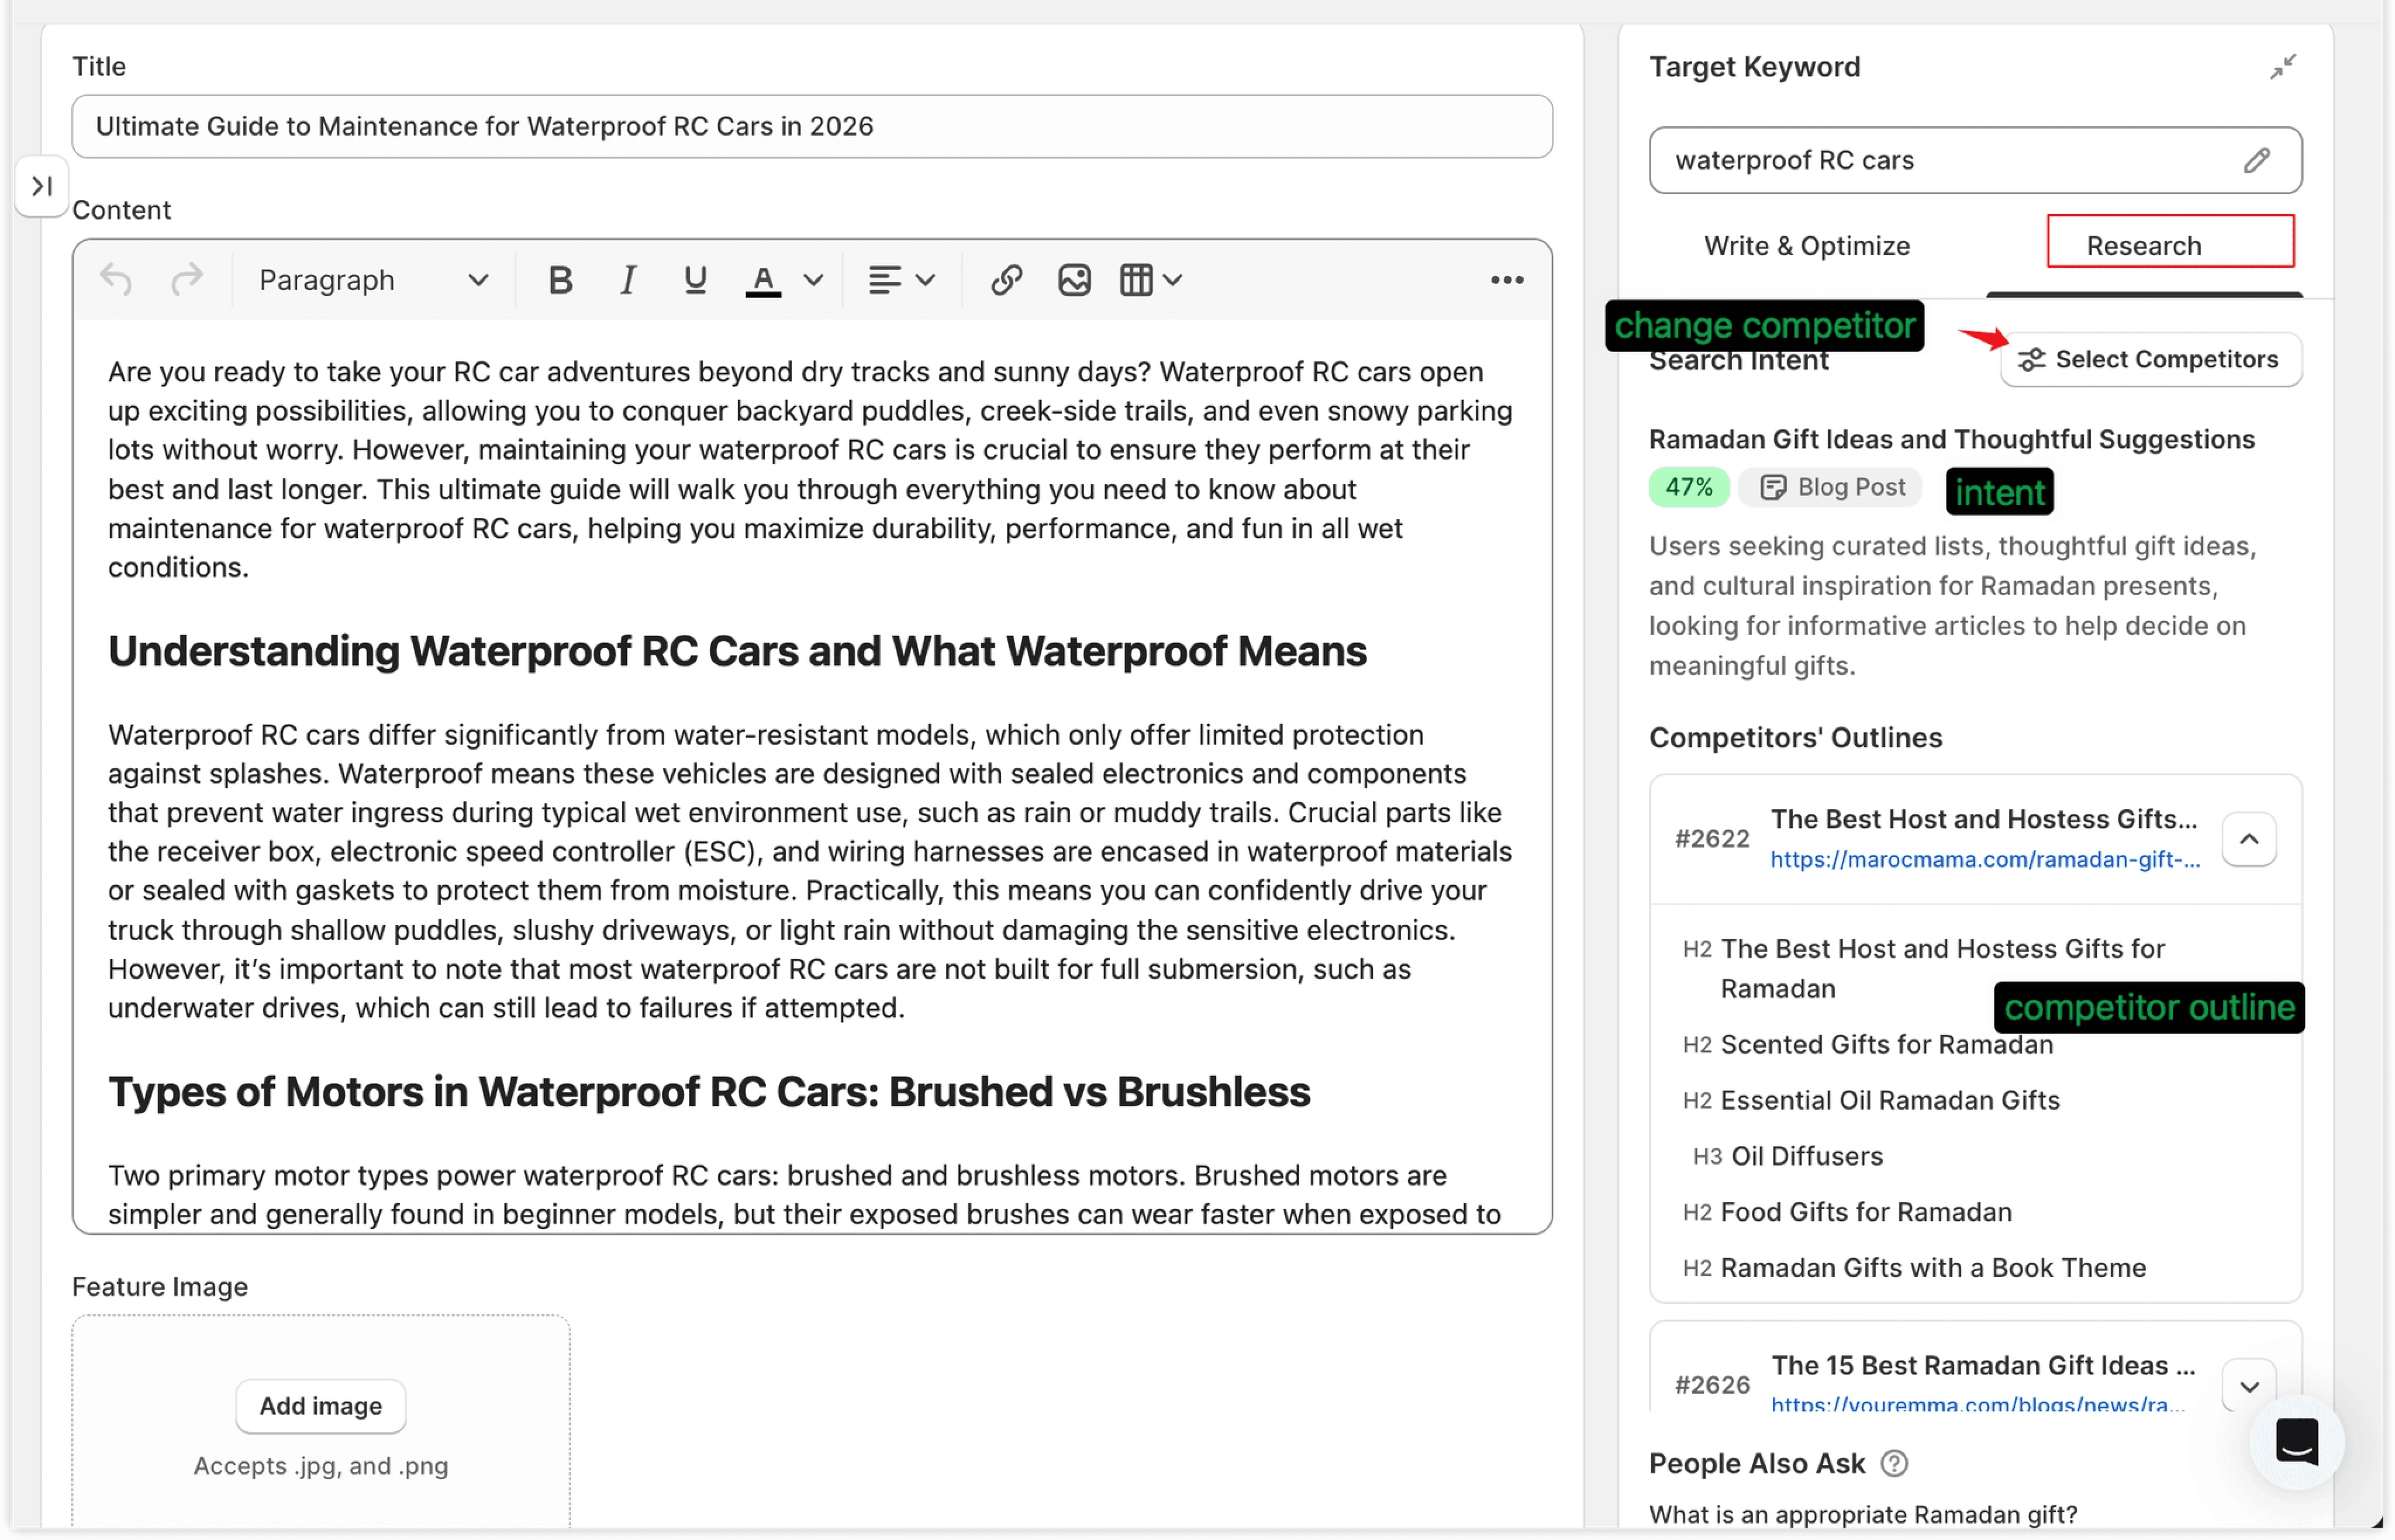Collapse the Target Keyword panel
Viewport: 2395px width, 1540px height.
click(x=2283, y=67)
